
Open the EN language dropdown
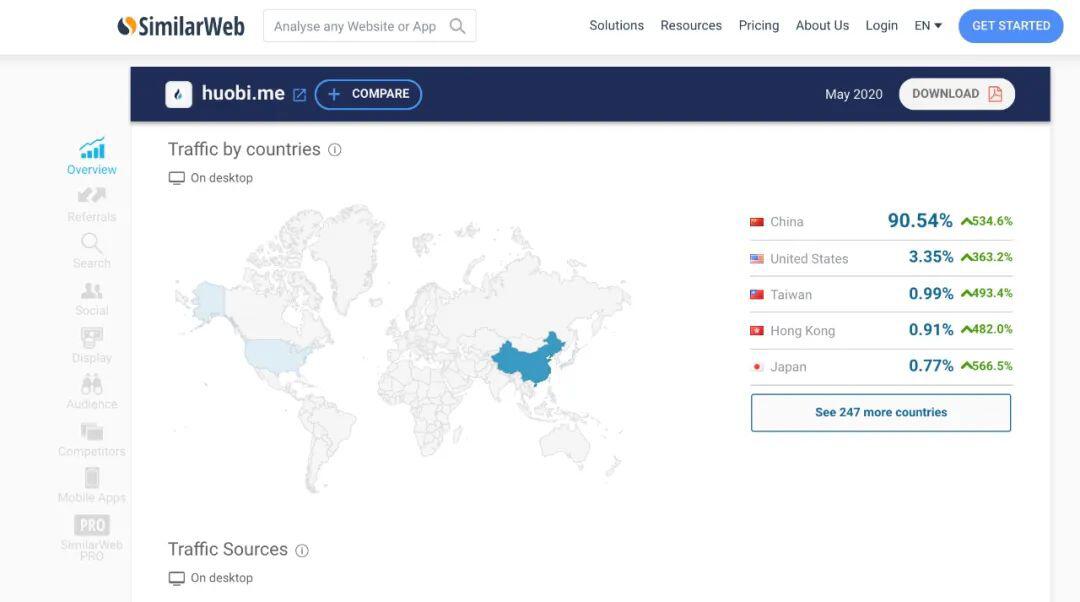[x=928, y=26]
